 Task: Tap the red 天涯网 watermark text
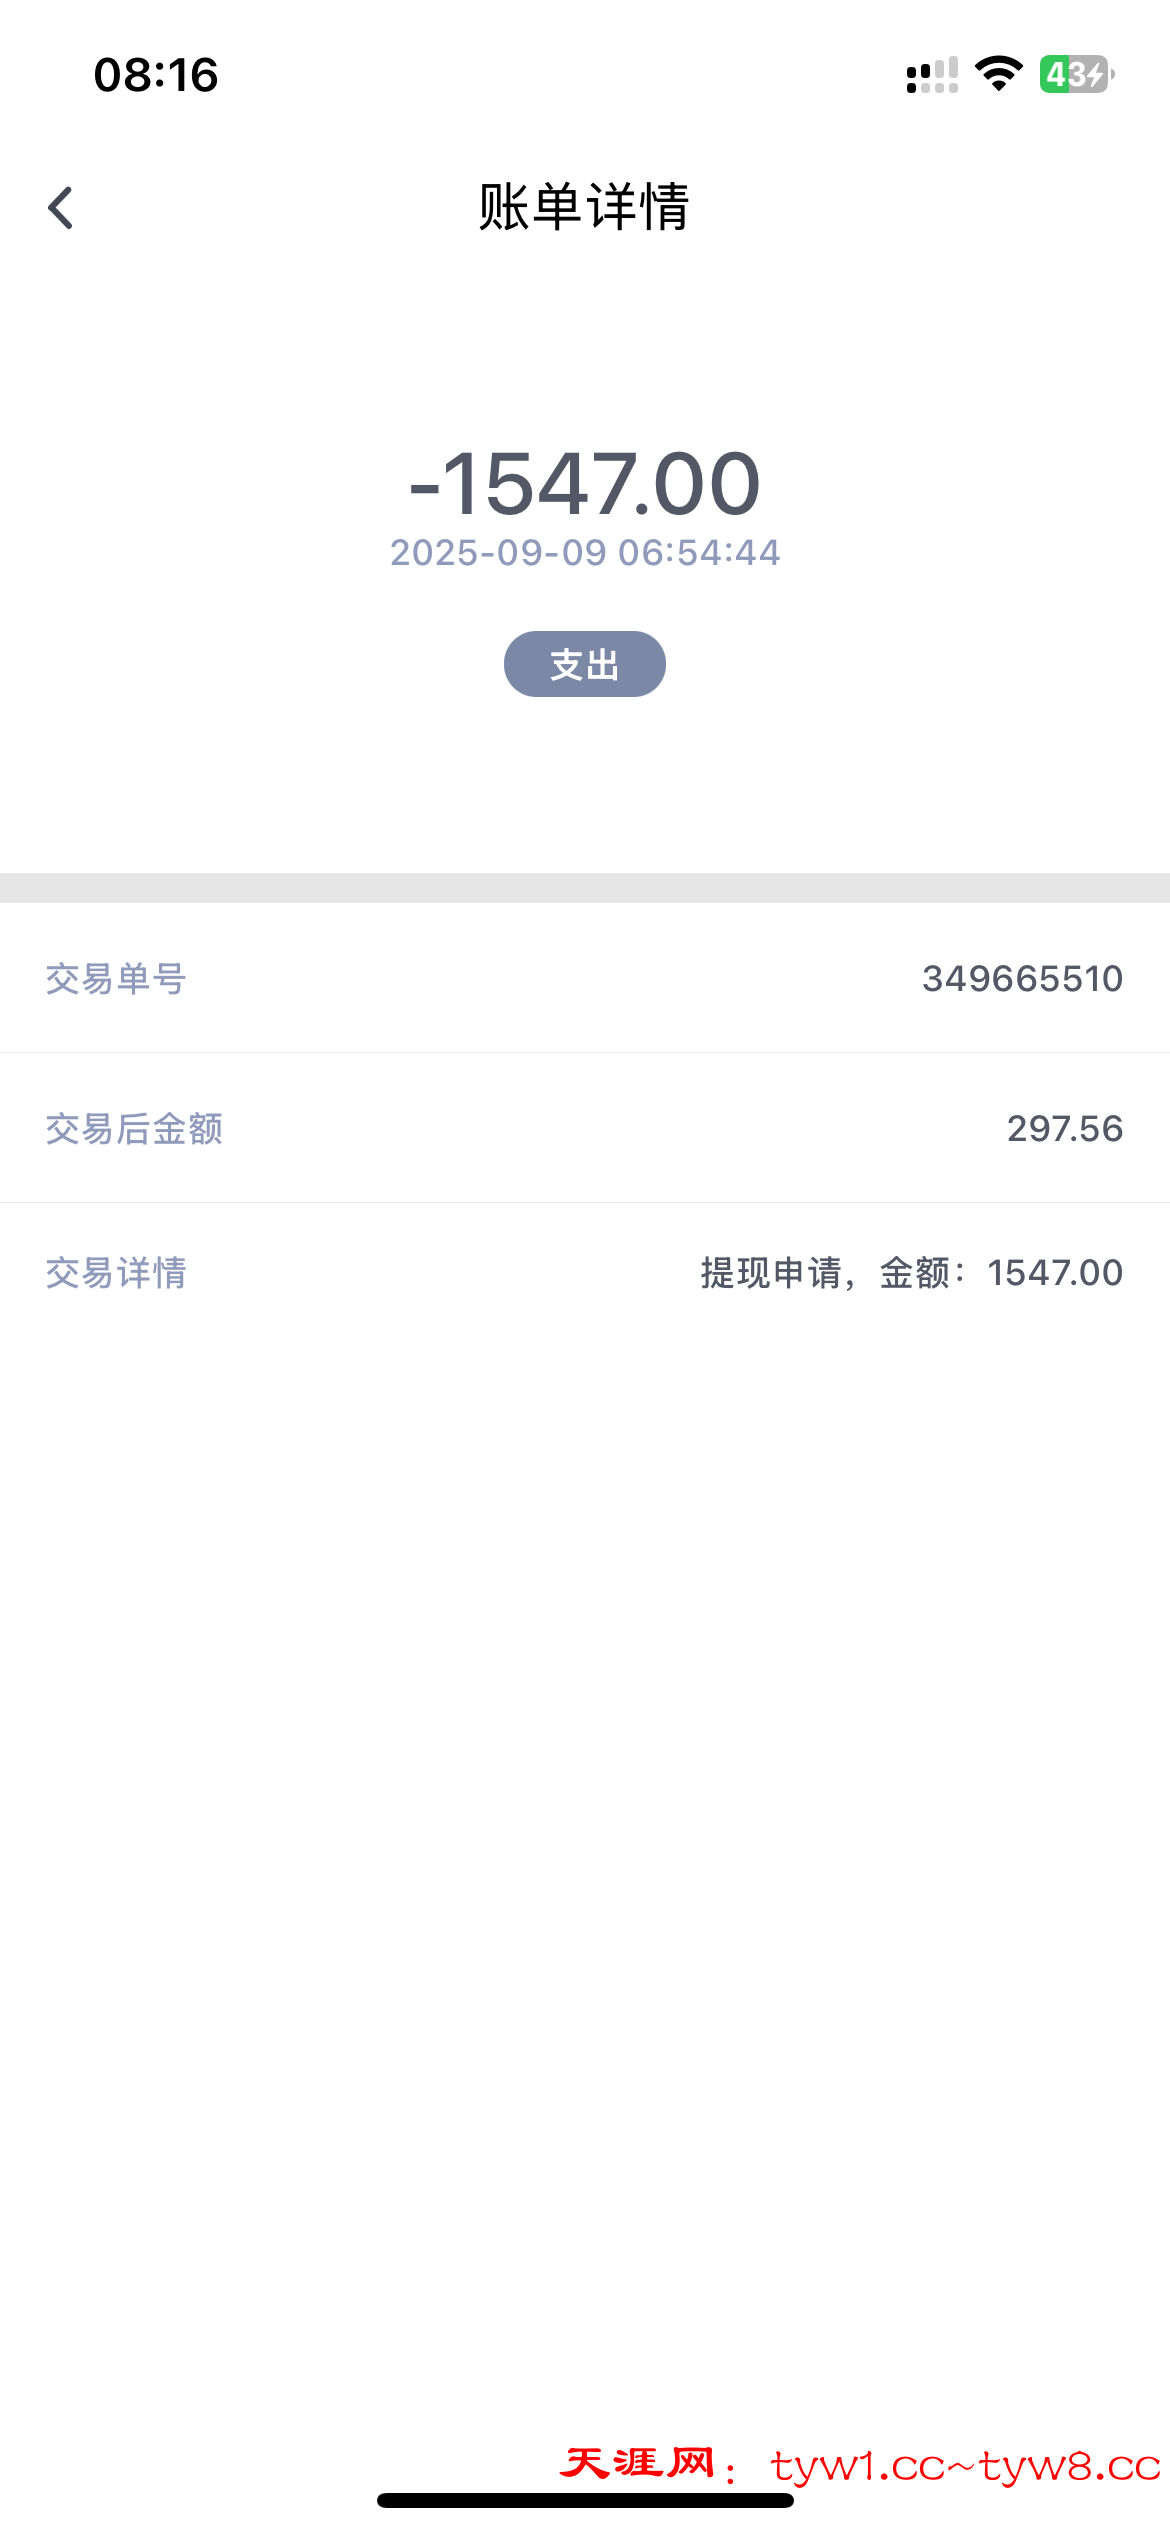638,2463
